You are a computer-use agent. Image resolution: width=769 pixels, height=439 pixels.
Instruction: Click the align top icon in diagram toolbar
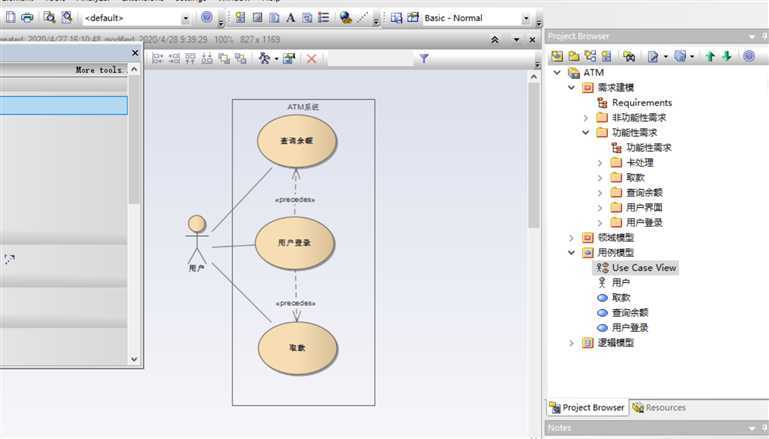pyautogui.click(x=190, y=59)
